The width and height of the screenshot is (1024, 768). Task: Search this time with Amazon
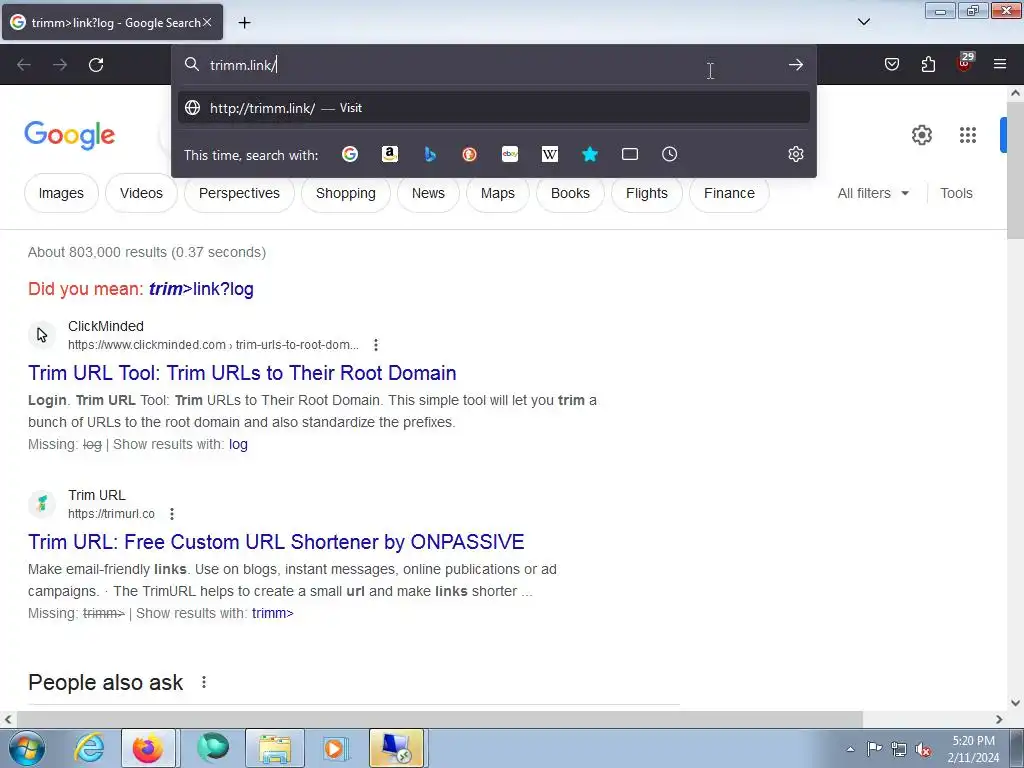pyautogui.click(x=390, y=154)
